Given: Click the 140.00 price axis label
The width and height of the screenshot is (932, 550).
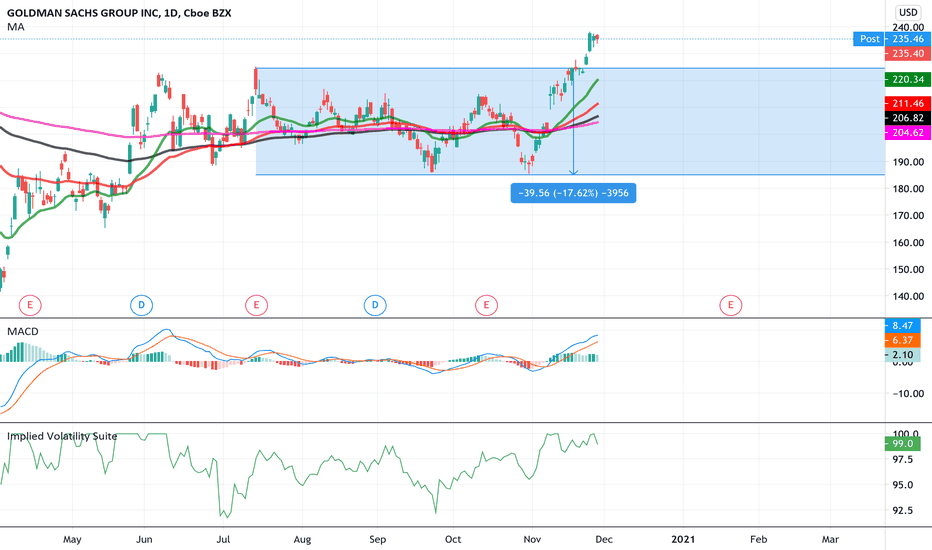Looking at the screenshot, I should [908, 296].
